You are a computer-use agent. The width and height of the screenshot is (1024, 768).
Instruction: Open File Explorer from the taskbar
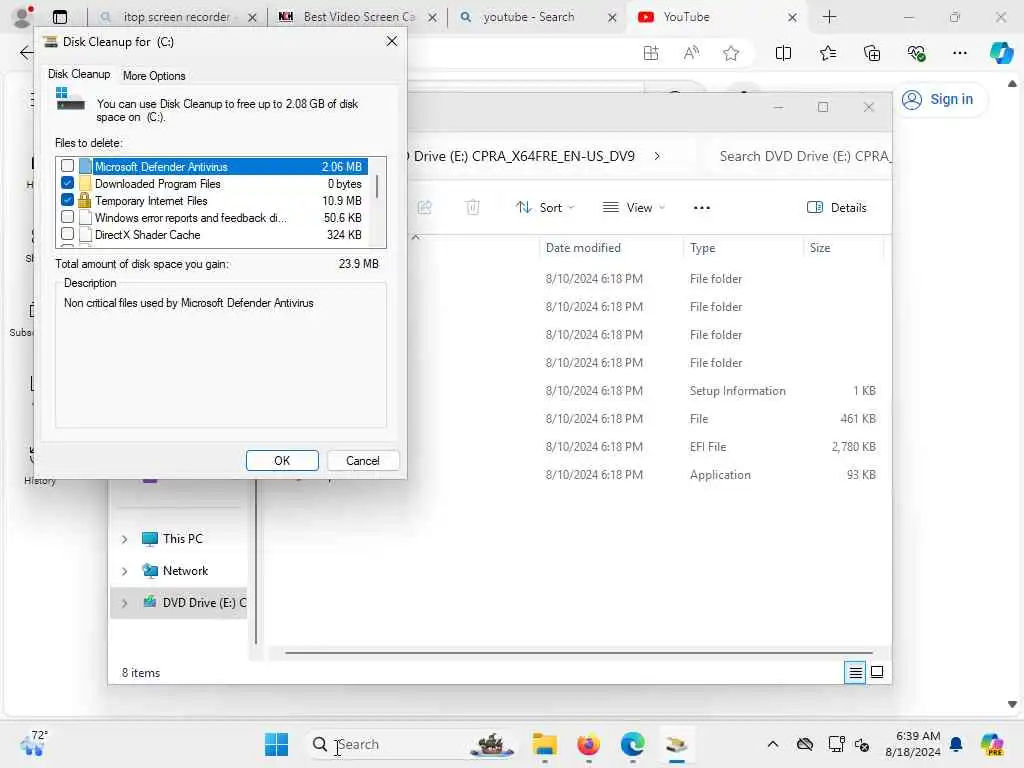coord(545,744)
